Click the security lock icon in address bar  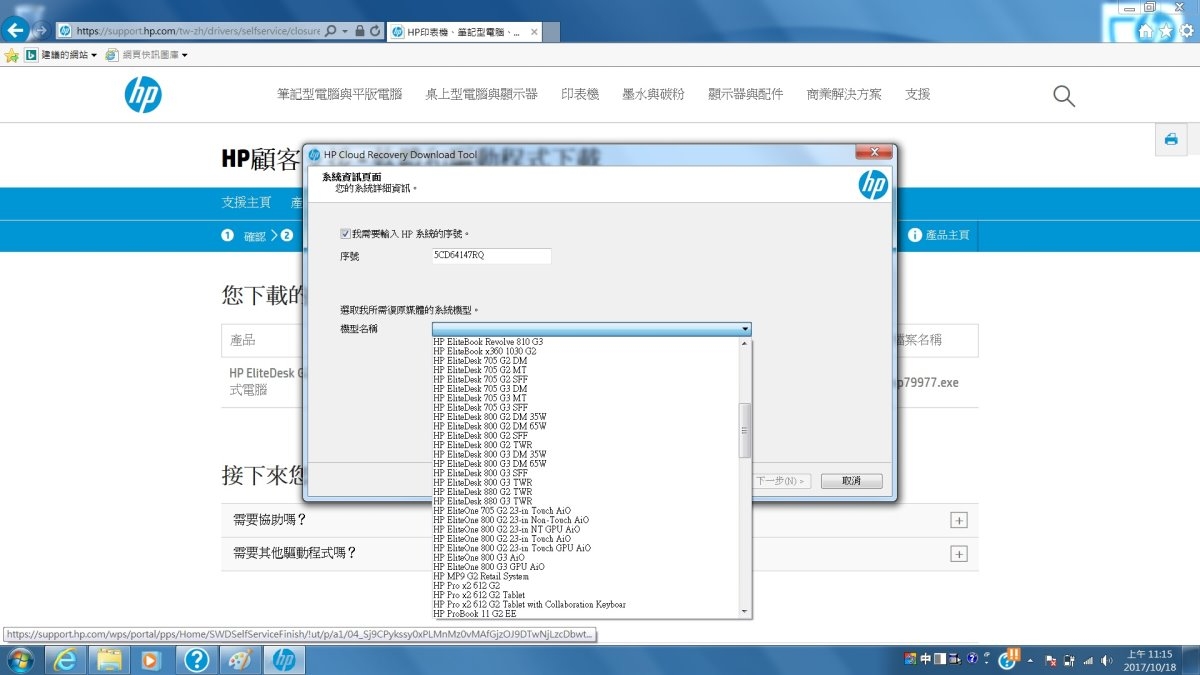360,31
